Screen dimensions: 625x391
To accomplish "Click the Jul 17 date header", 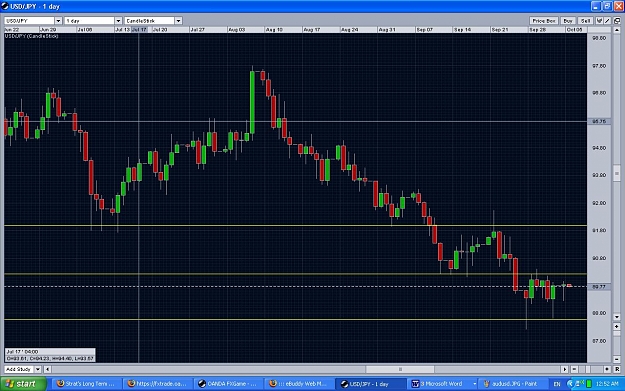I will click(x=139, y=29).
